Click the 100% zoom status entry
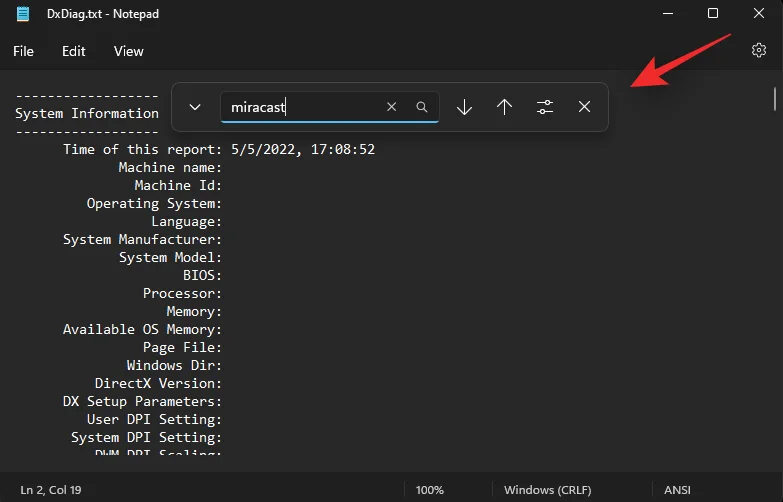Image resolution: width=783 pixels, height=502 pixels. pos(429,490)
